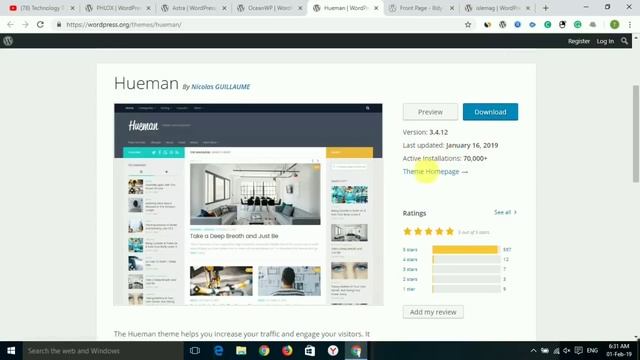The height and width of the screenshot is (360, 640).
Task: Switch to the Islemag WordPress tab
Action: (x=497, y=8)
